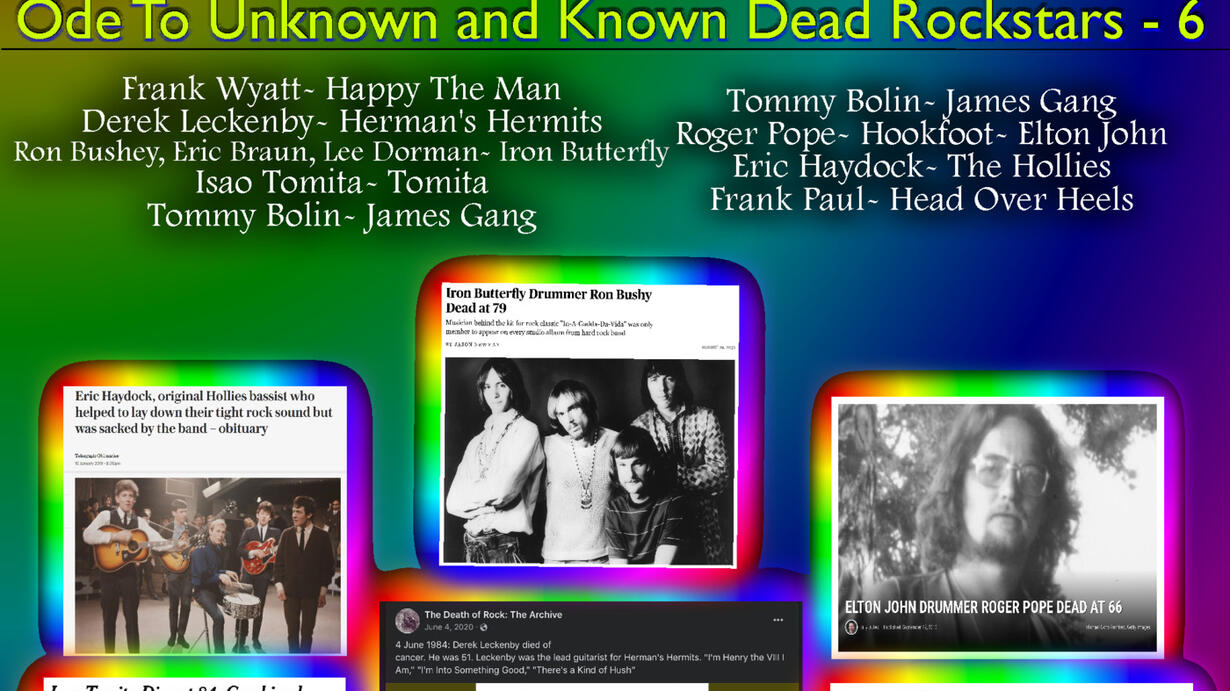Click the globe privacy icon beside June 4, 2020

483,628
